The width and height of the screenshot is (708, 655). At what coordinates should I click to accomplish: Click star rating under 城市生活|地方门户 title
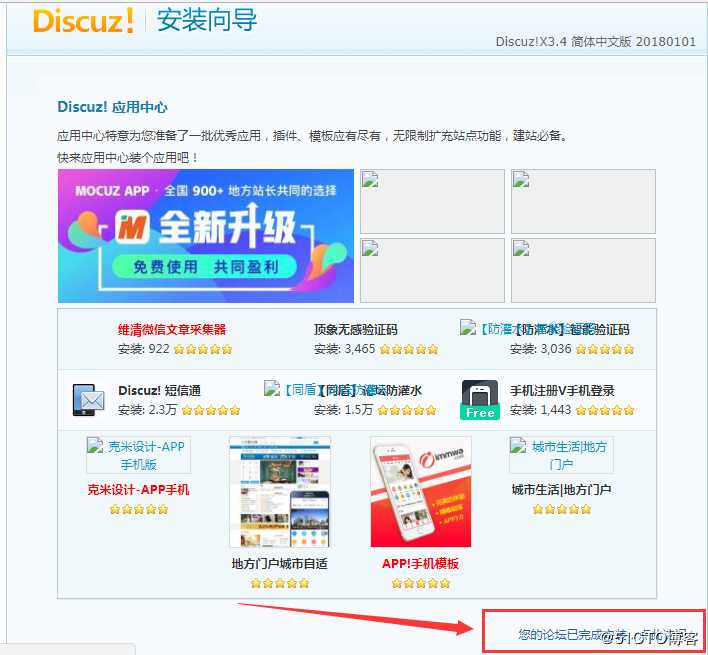click(561, 510)
